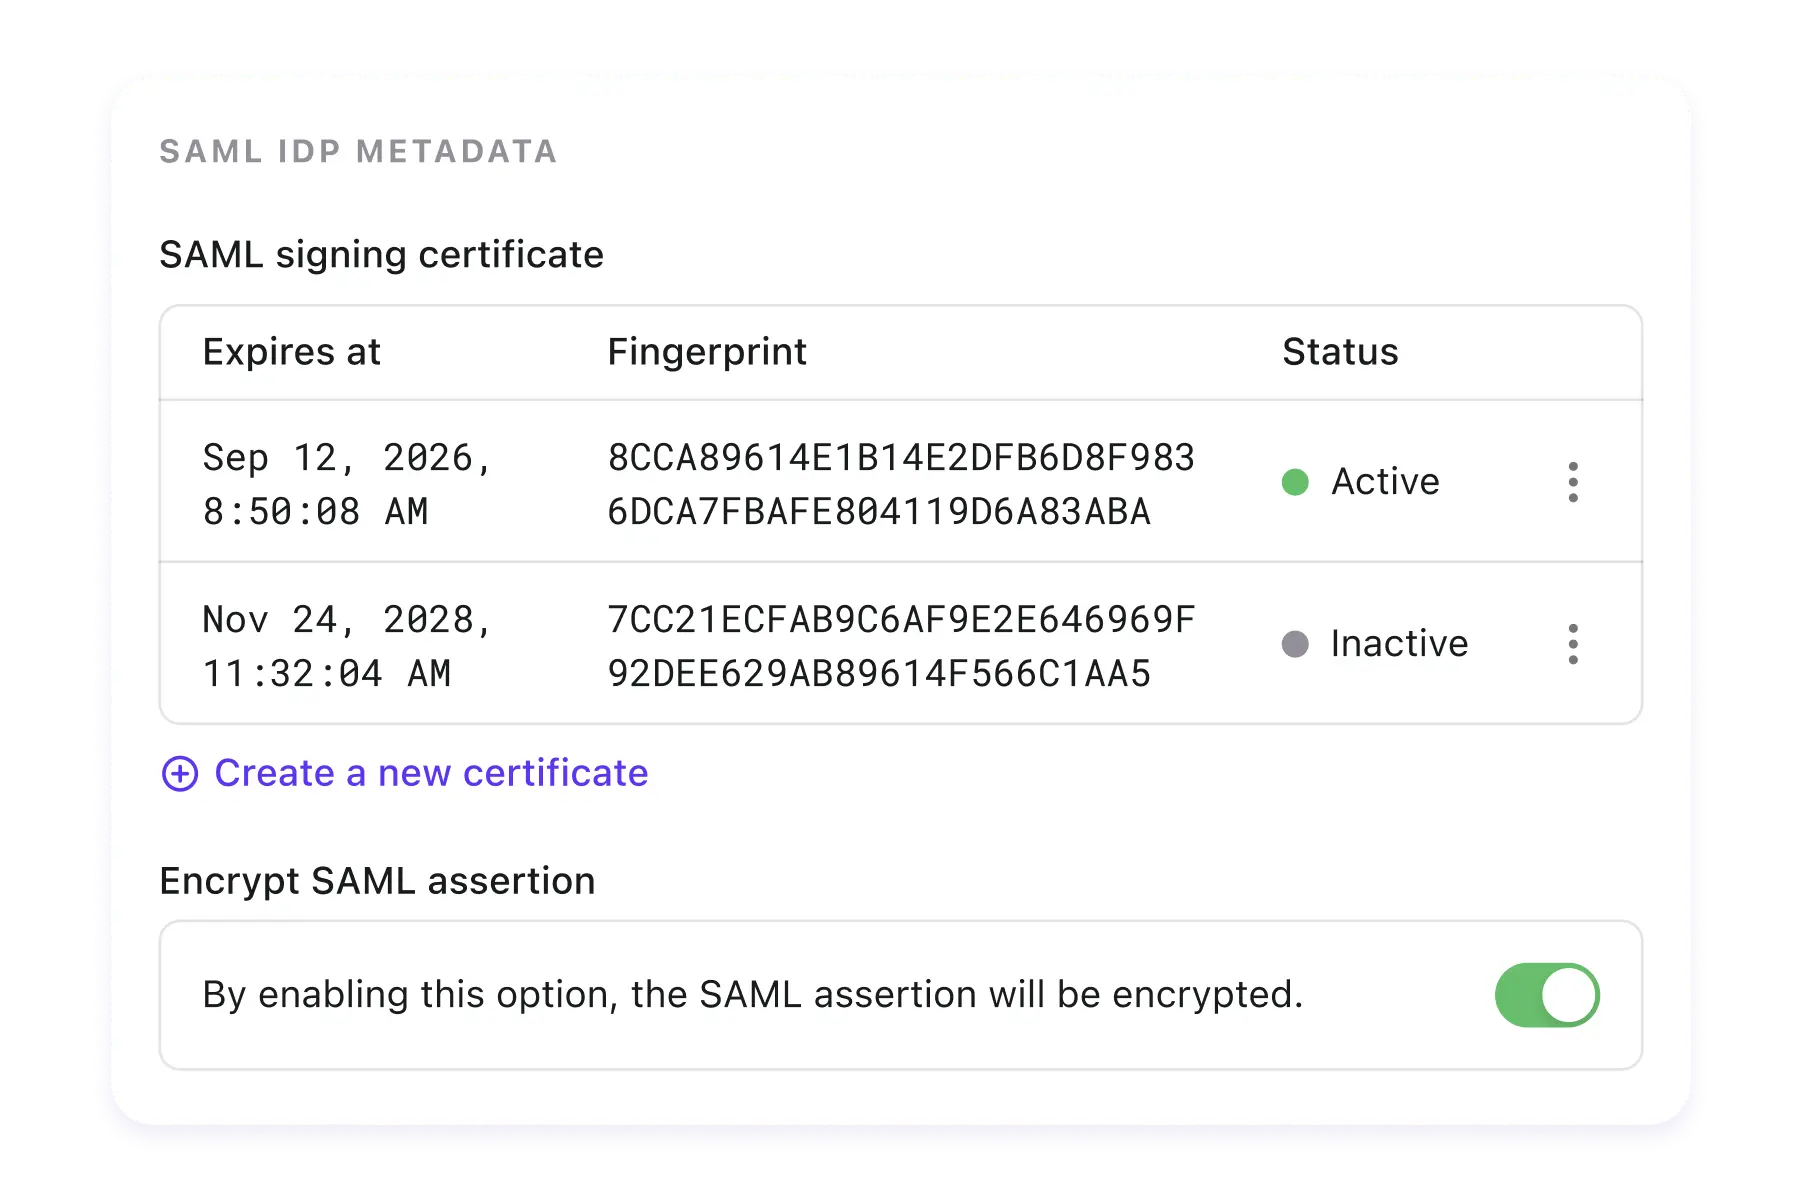Click the Sep 12, 2026 expiry date
1800x1200 pixels.
point(347,484)
